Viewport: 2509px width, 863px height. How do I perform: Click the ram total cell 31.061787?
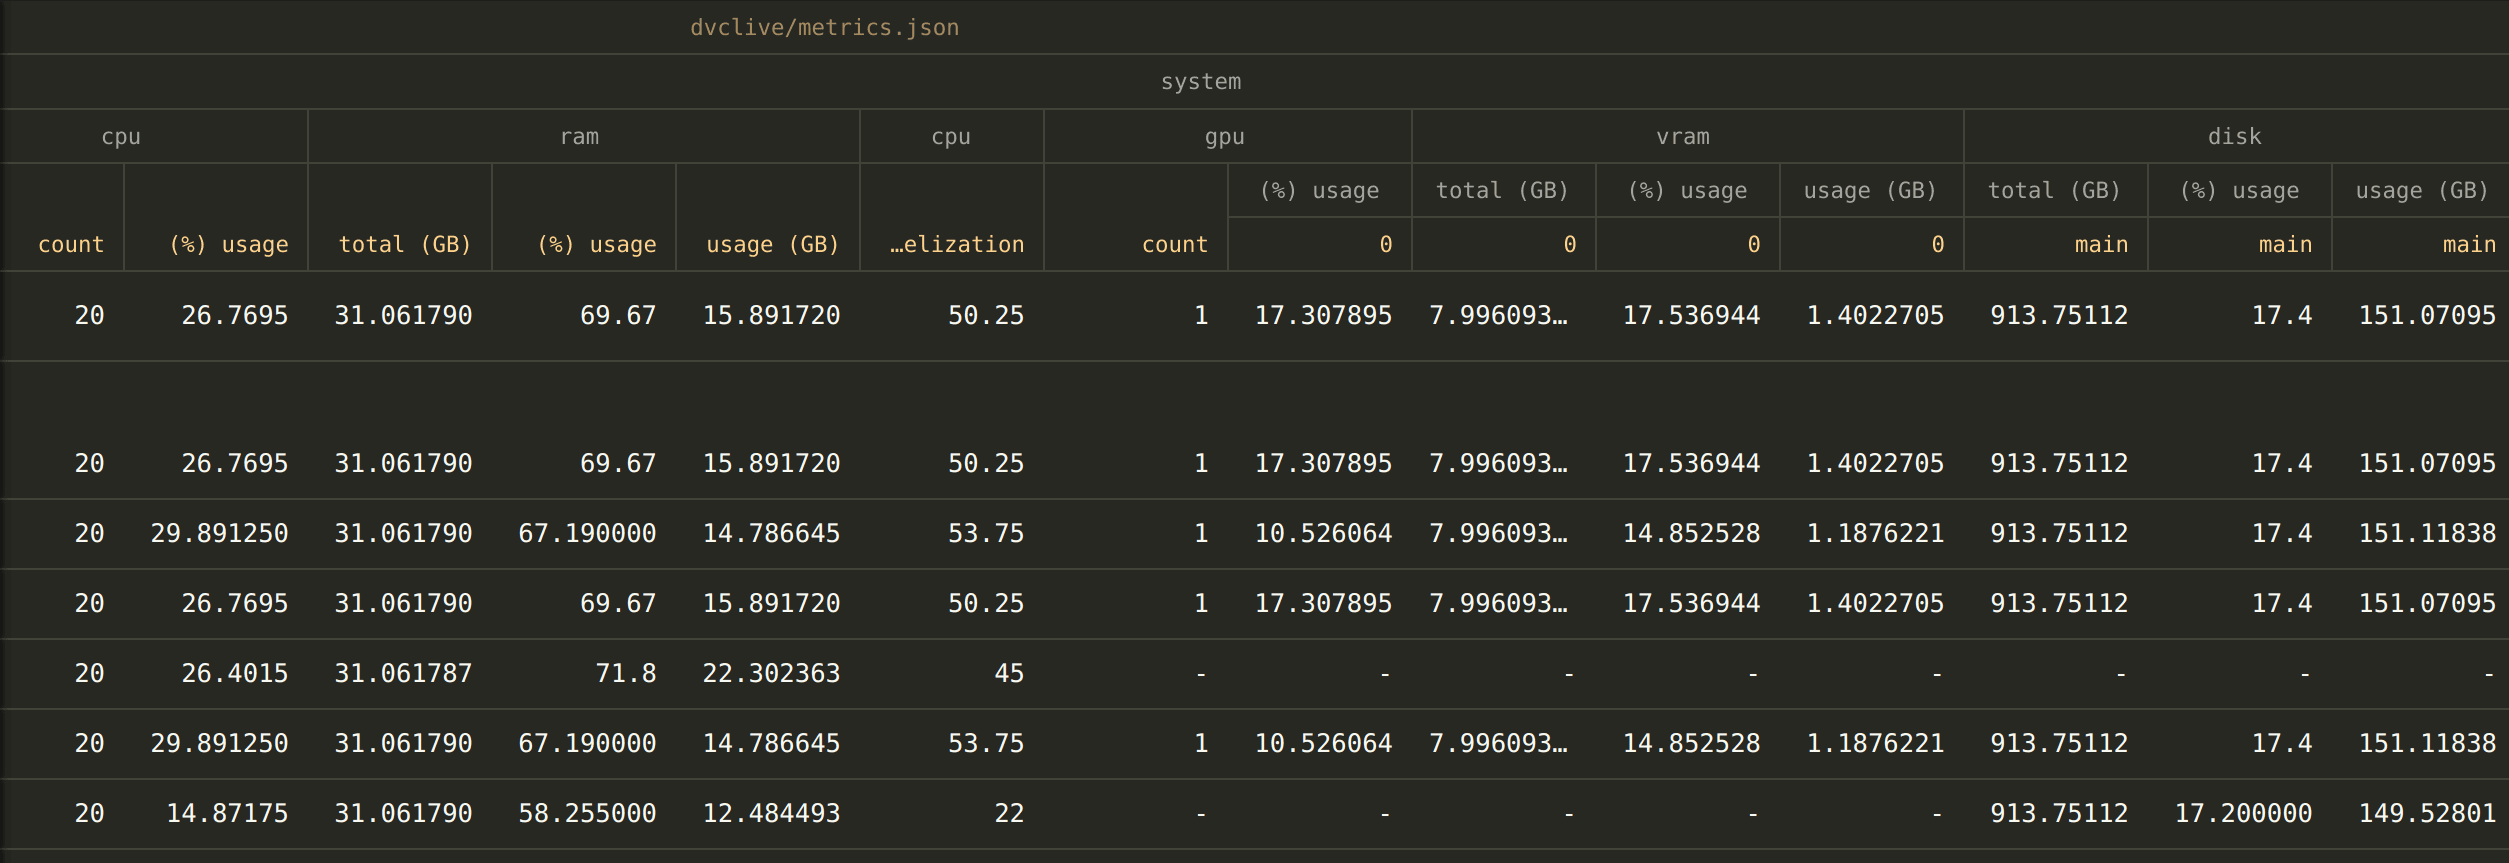tap(402, 674)
